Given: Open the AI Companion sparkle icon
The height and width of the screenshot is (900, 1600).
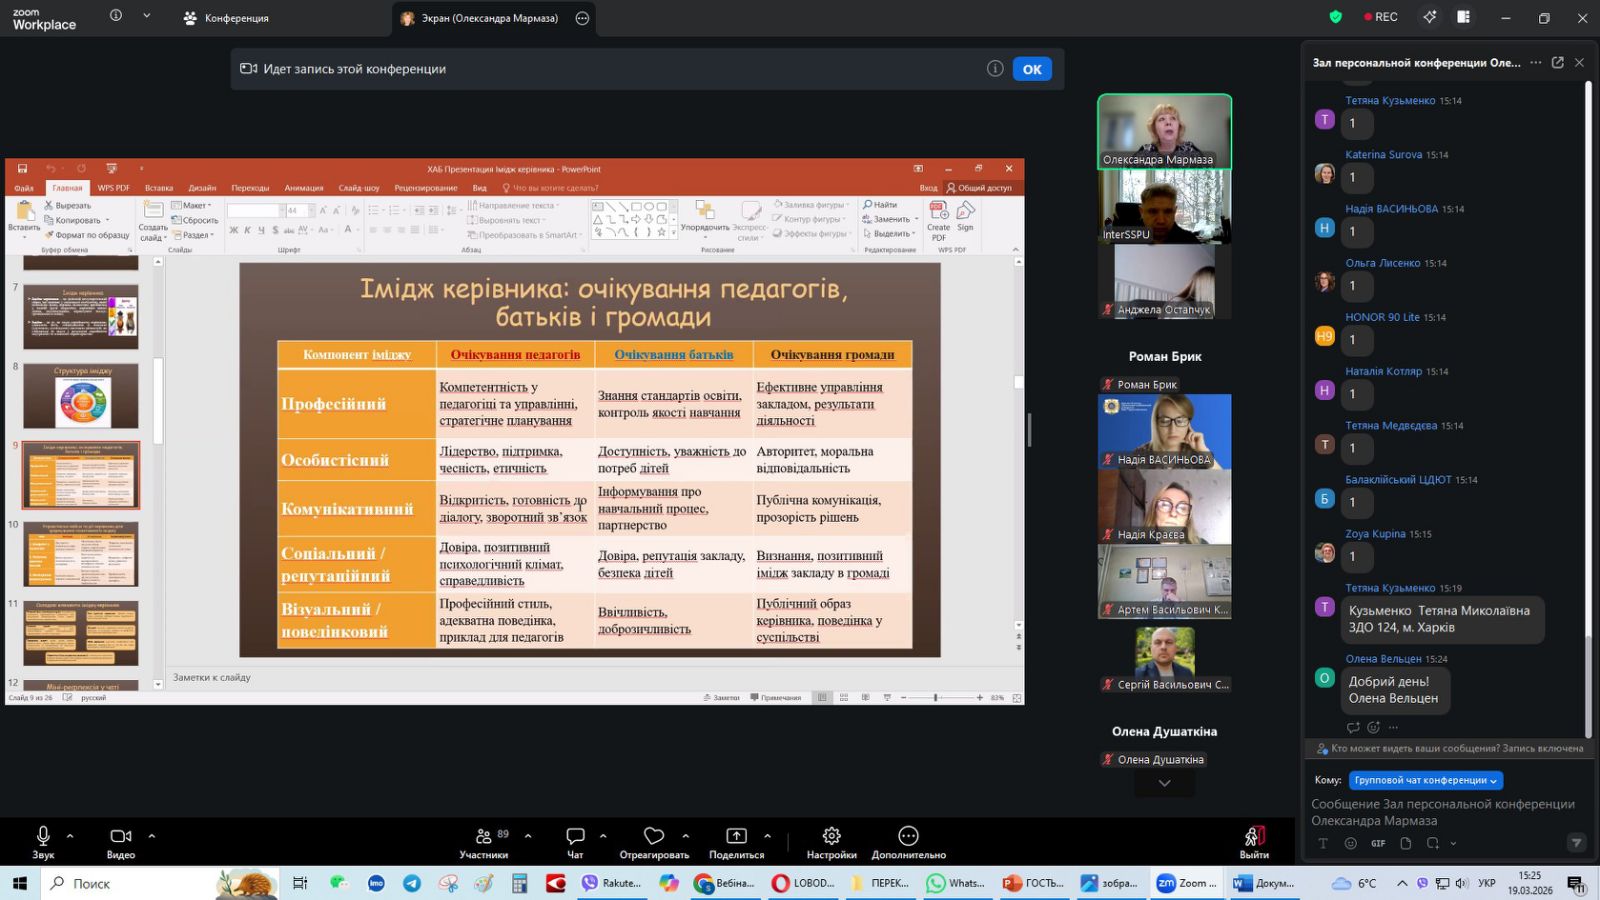Looking at the screenshot, I should (x=1430, y=17).
